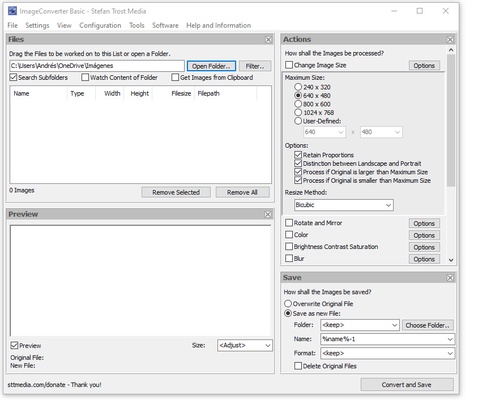Click Convert and Save button
The image size is (478, 400).
(407, 385)
